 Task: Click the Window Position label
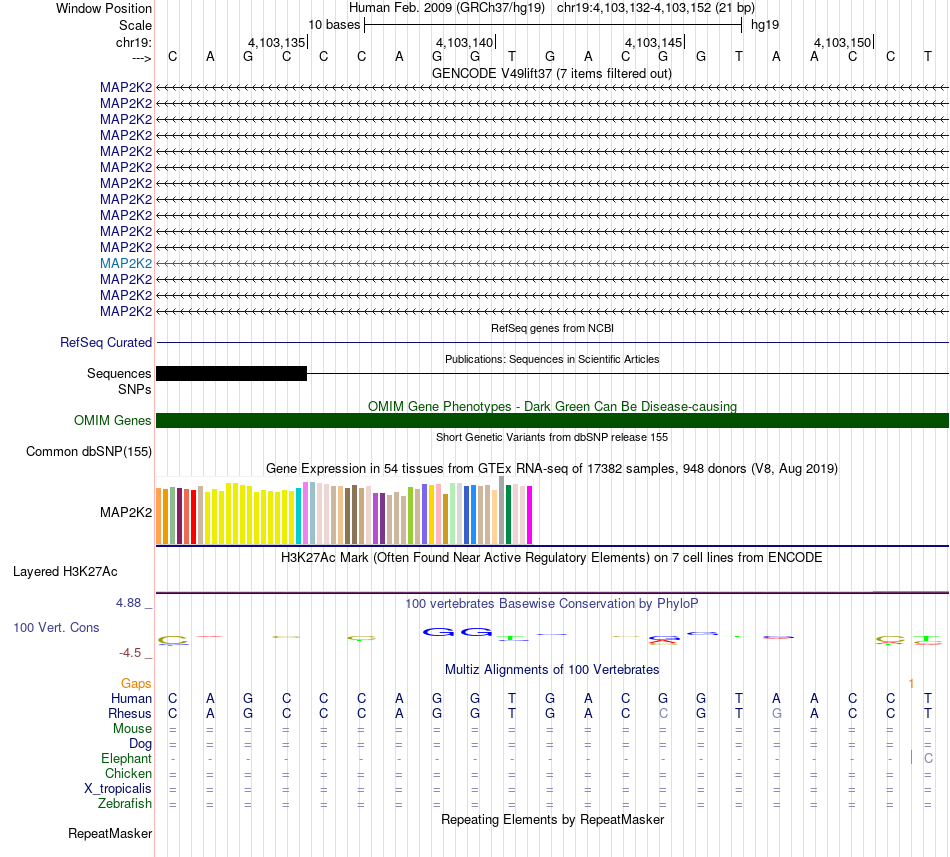click(104, 8)
